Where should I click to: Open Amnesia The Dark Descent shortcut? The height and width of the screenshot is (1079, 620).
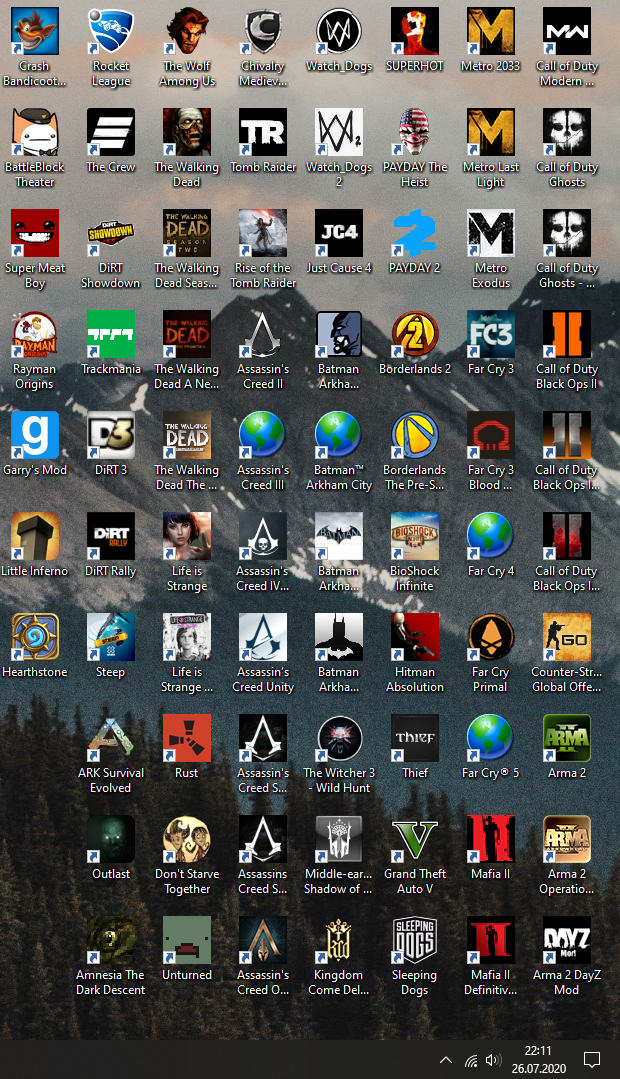(x=111, y=941)
